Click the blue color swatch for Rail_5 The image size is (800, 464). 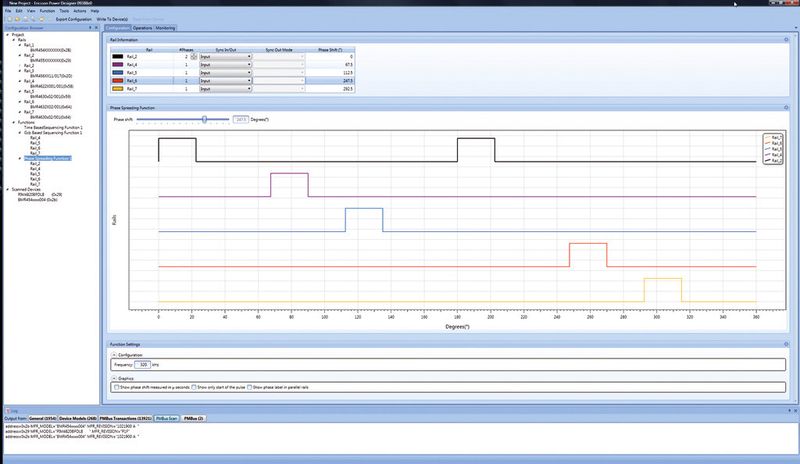tap(118, 72)
